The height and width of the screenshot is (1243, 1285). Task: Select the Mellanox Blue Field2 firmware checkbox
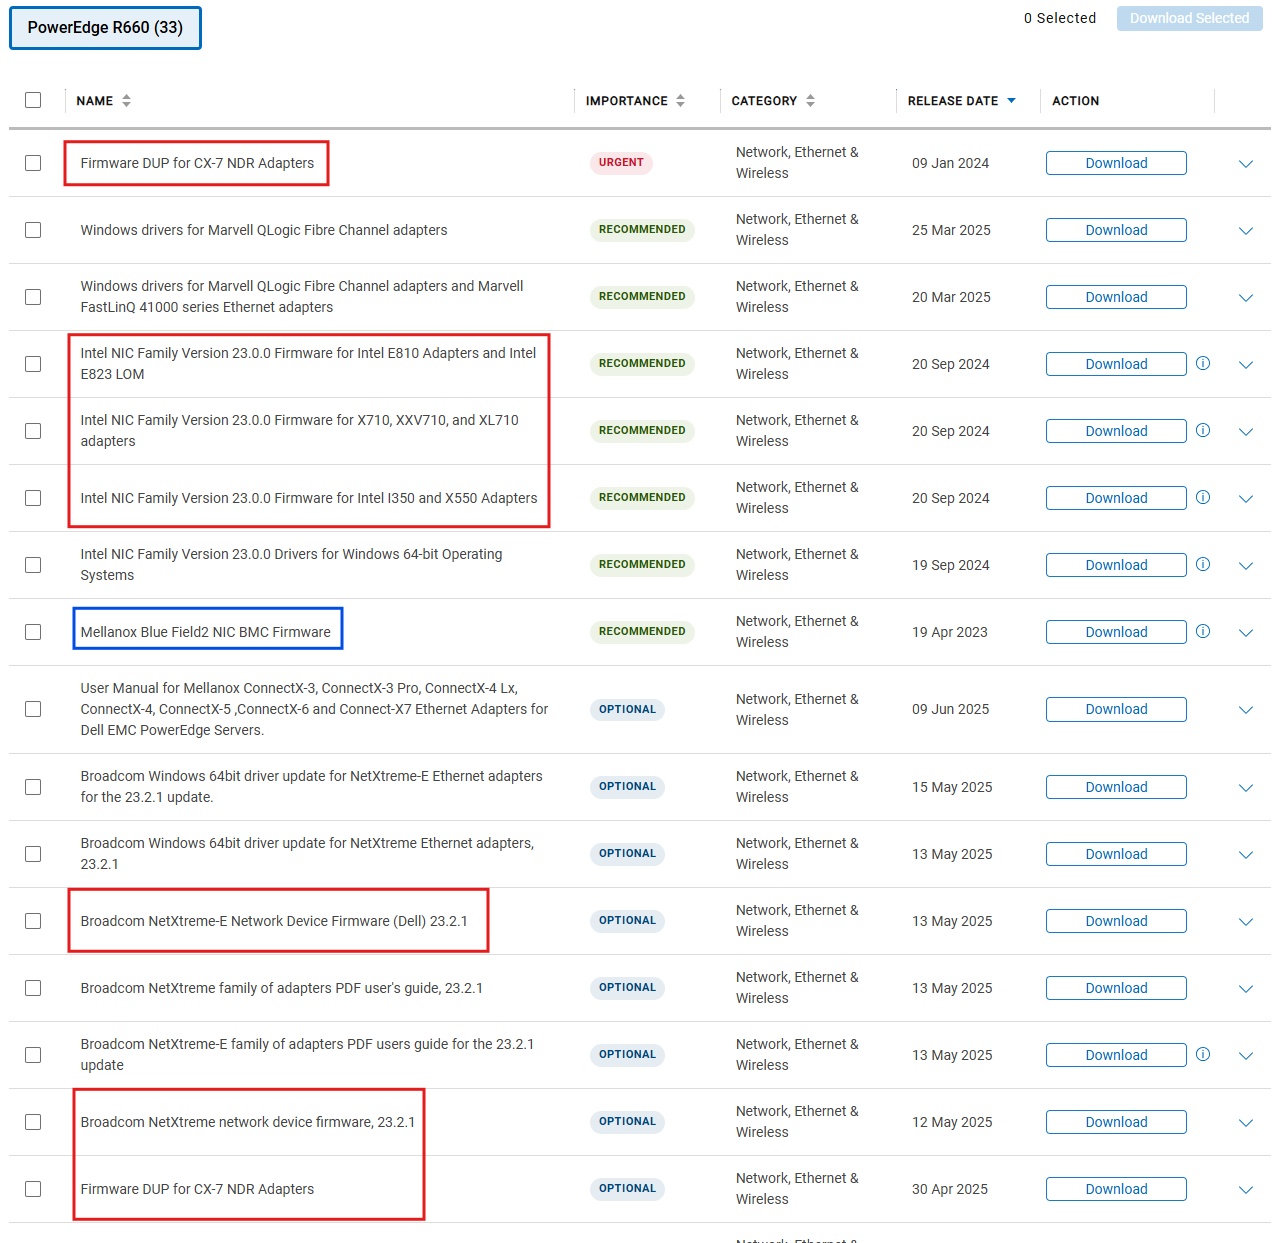point(33,631)
